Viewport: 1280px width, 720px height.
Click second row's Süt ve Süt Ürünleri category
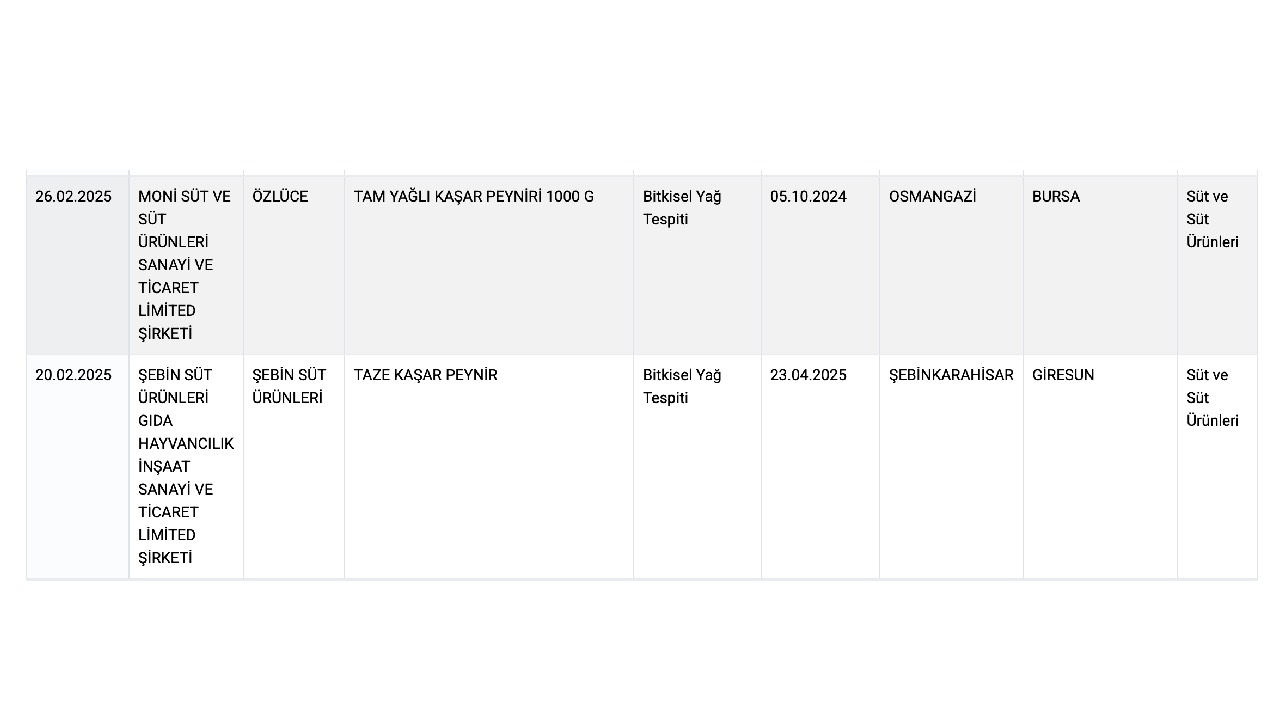click(1217, 466)
